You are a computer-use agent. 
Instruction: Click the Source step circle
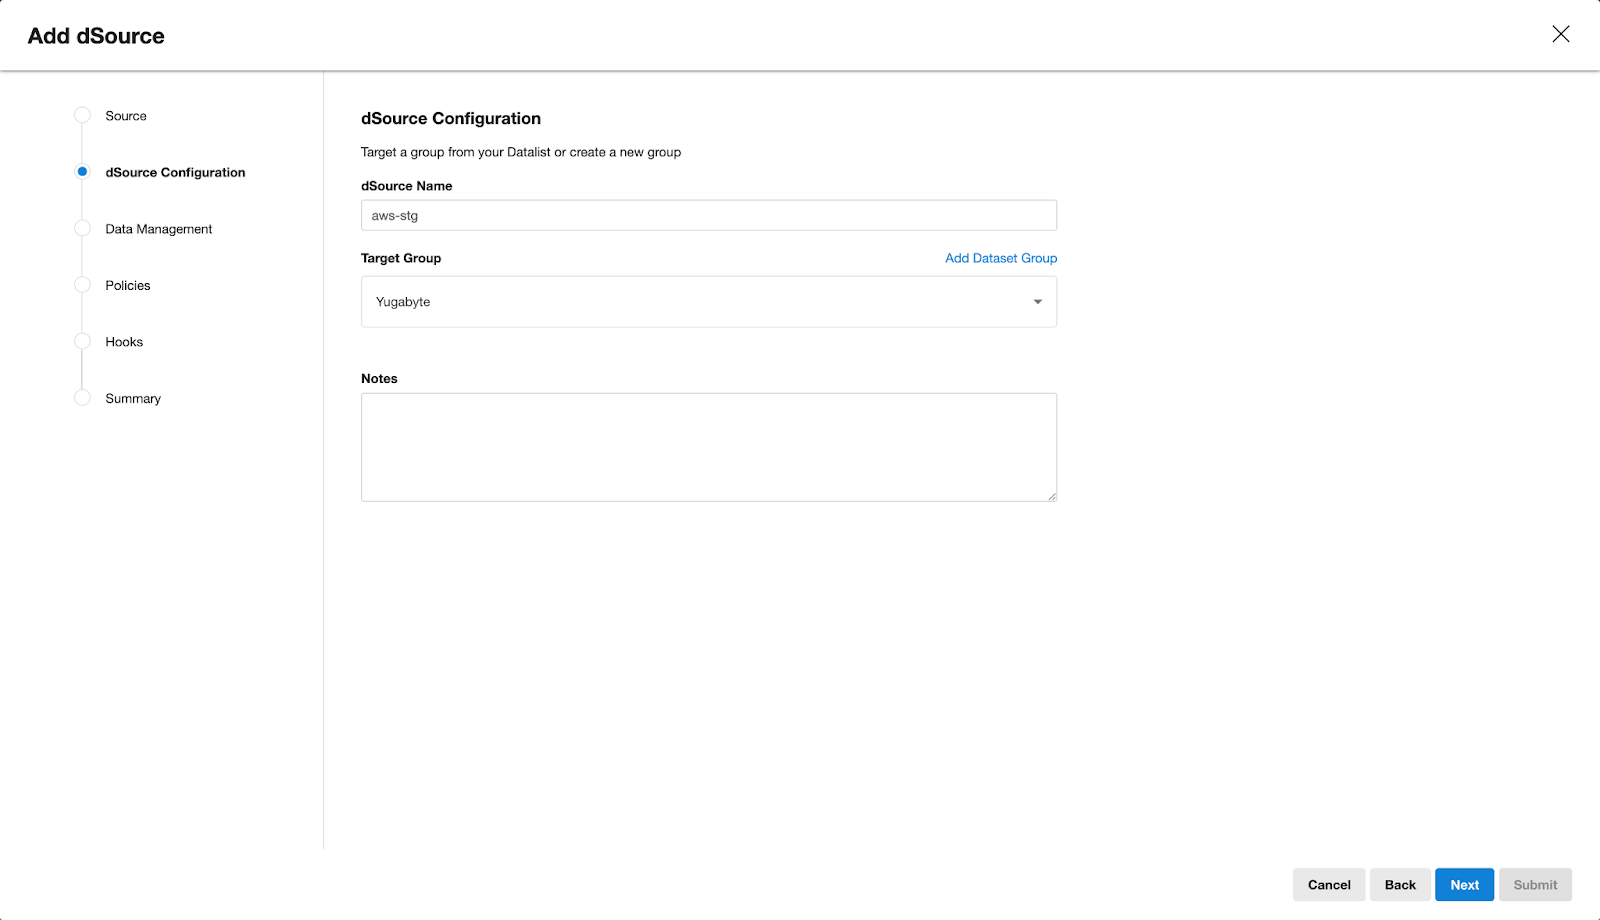click(x=82, y=116)
